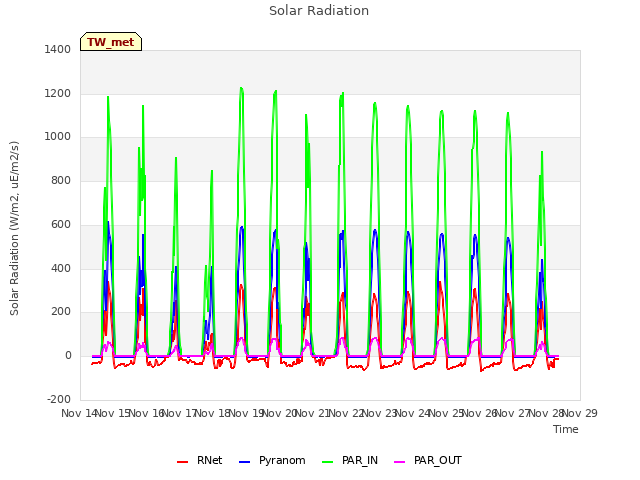Click the 1200 y-axis tick label
640x480 pixels.
[58, 93]
